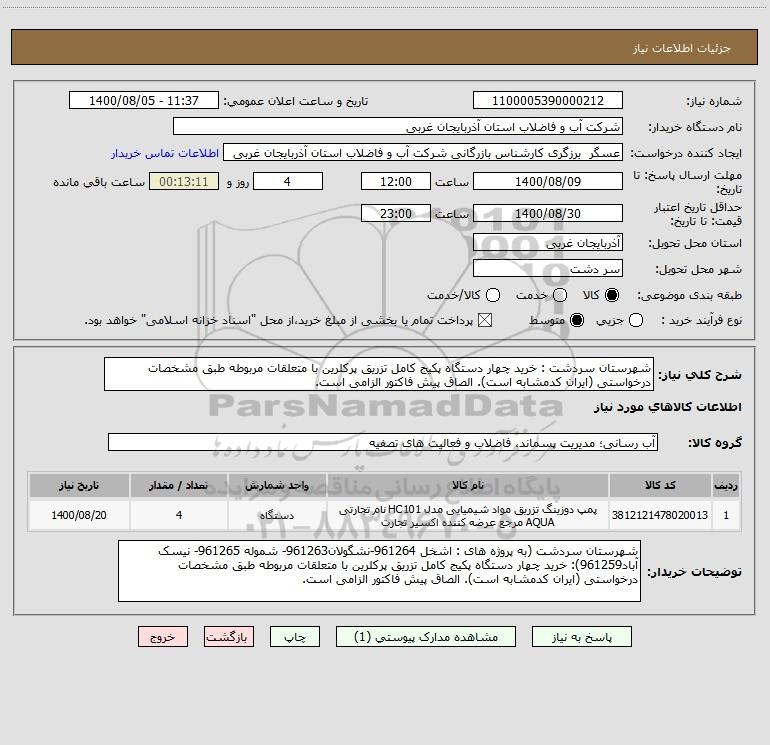Toggle Islamic treasury documents payment checkbox
This screenshot has height=745, width=770.
pyautogui.click(x=485, y=320)
